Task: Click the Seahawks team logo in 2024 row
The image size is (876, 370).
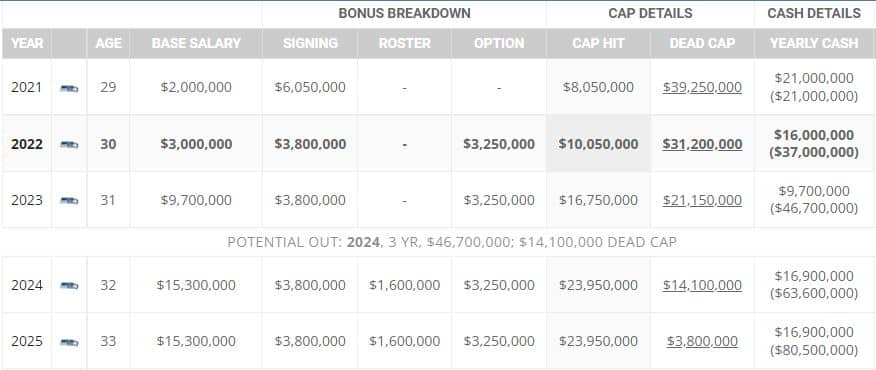Action: pyautogui.click(x=69, y=286)
